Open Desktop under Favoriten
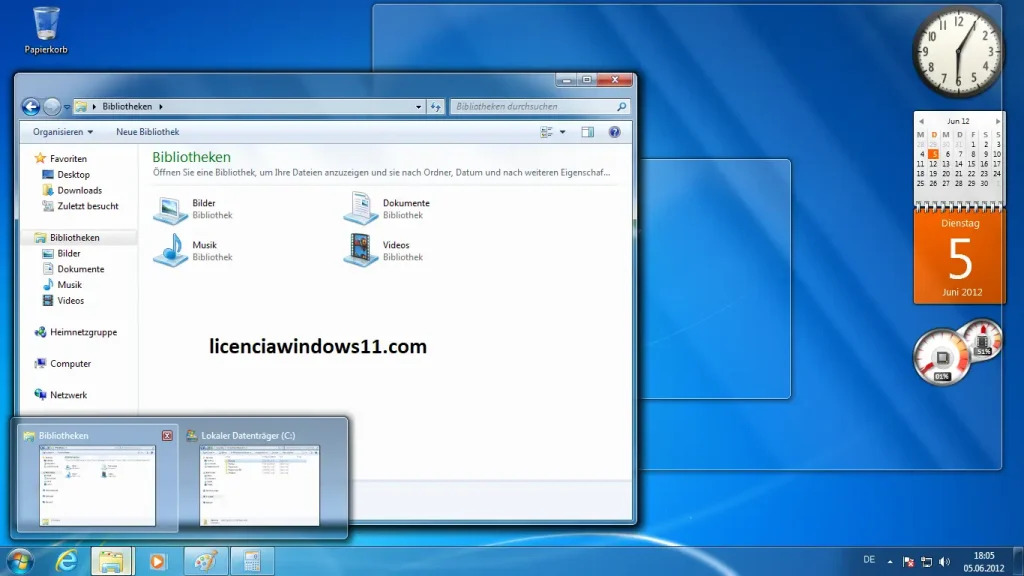This screenshot has height=576, width=1024. pos(73,174)
